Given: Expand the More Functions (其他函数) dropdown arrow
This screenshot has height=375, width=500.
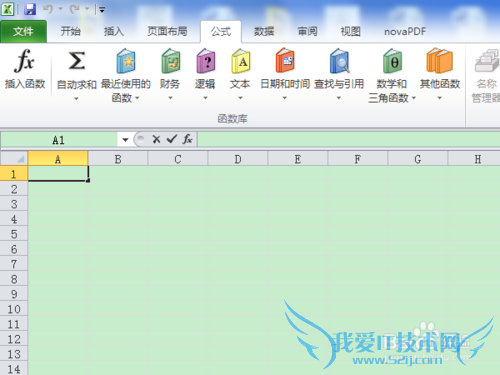Looking at the screenshot, I should tap(440, 98).
